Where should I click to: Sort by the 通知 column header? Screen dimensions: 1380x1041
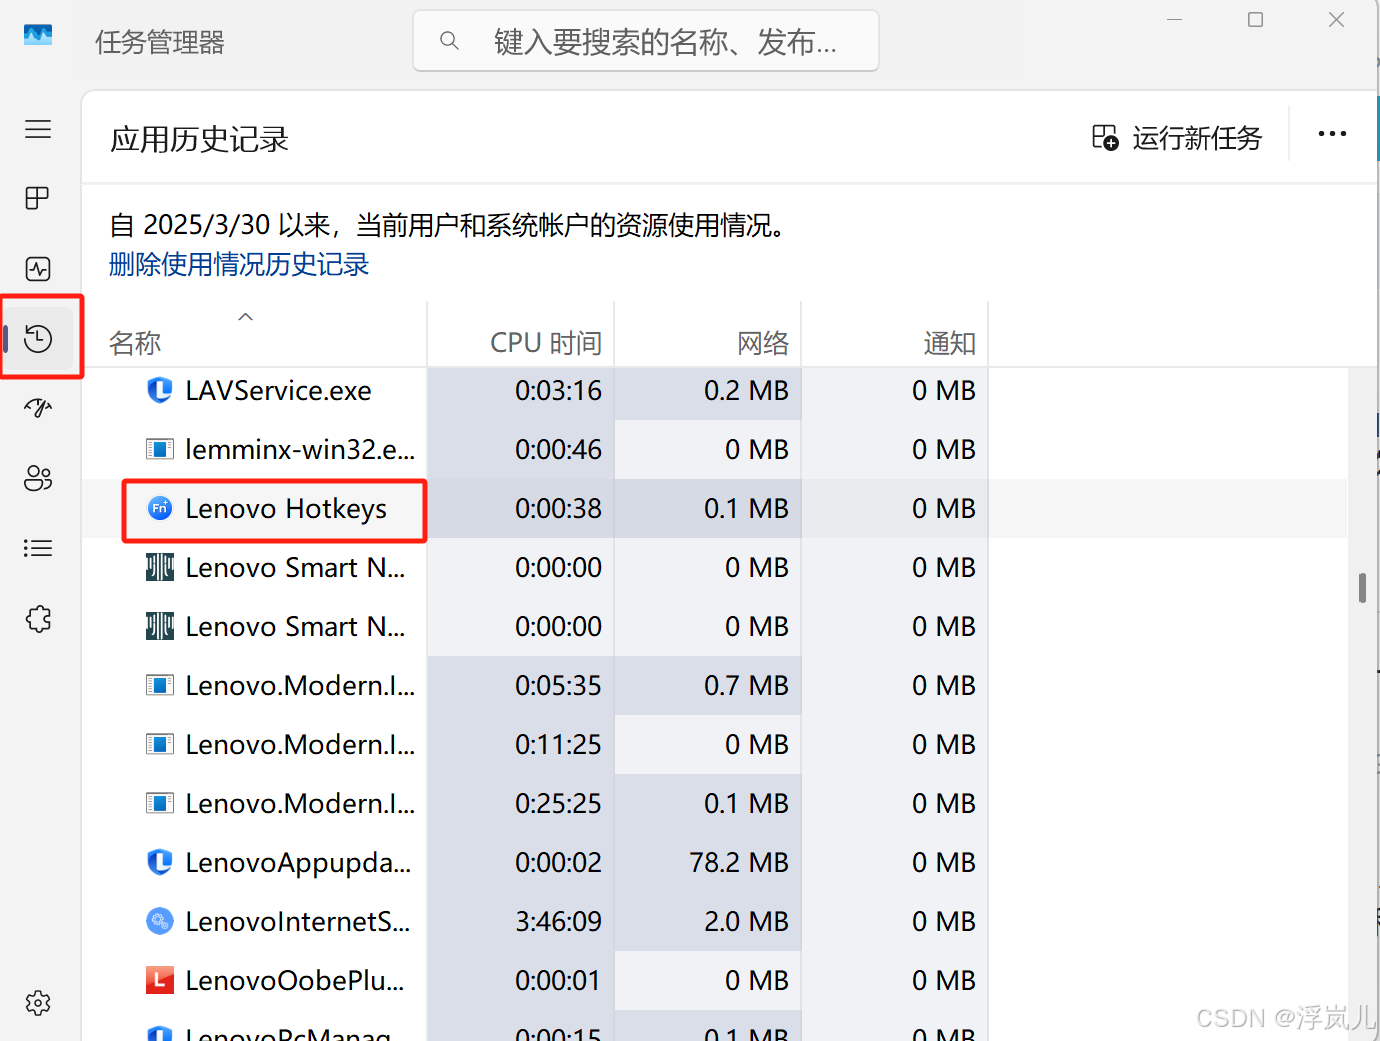[x=894, y=335]
